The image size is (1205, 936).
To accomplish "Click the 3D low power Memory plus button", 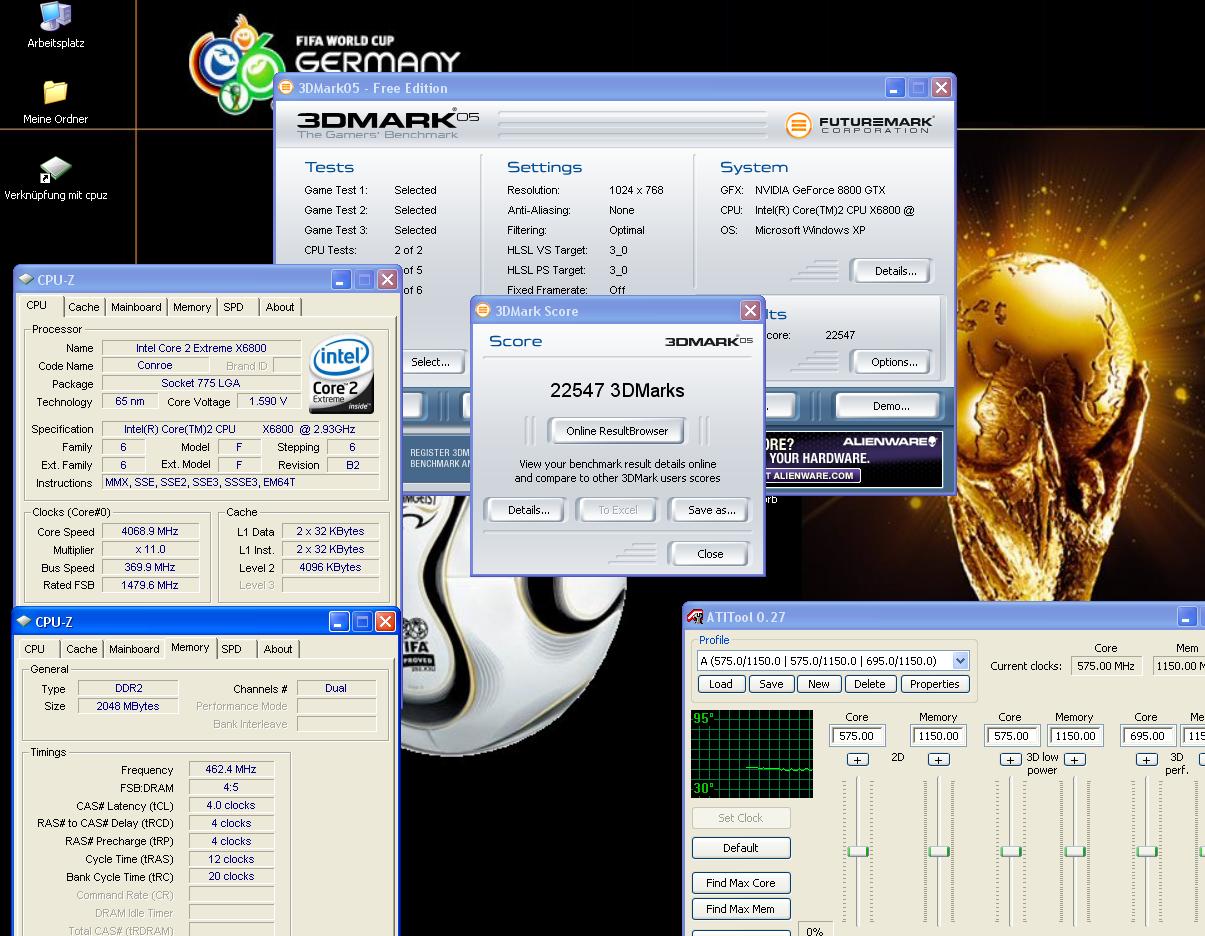I will (1075, 760).
